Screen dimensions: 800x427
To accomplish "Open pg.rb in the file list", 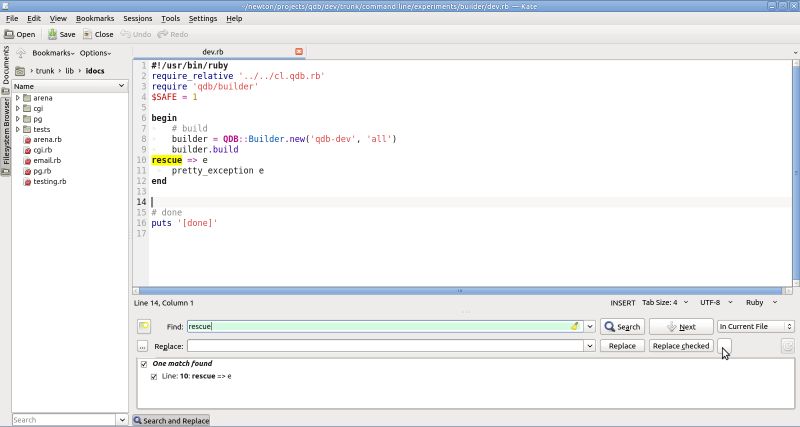I will pyautogui.click(x=42, y=171).
